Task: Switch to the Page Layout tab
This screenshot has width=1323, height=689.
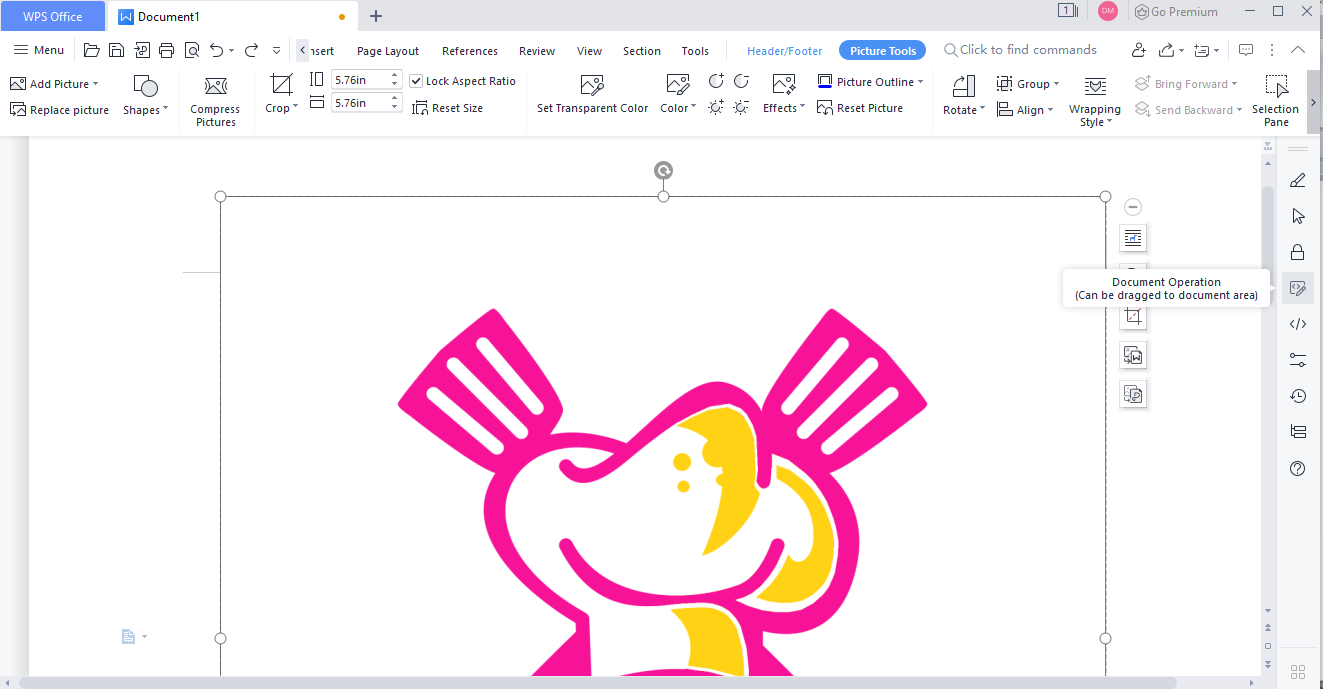Action: coord(388,51)
